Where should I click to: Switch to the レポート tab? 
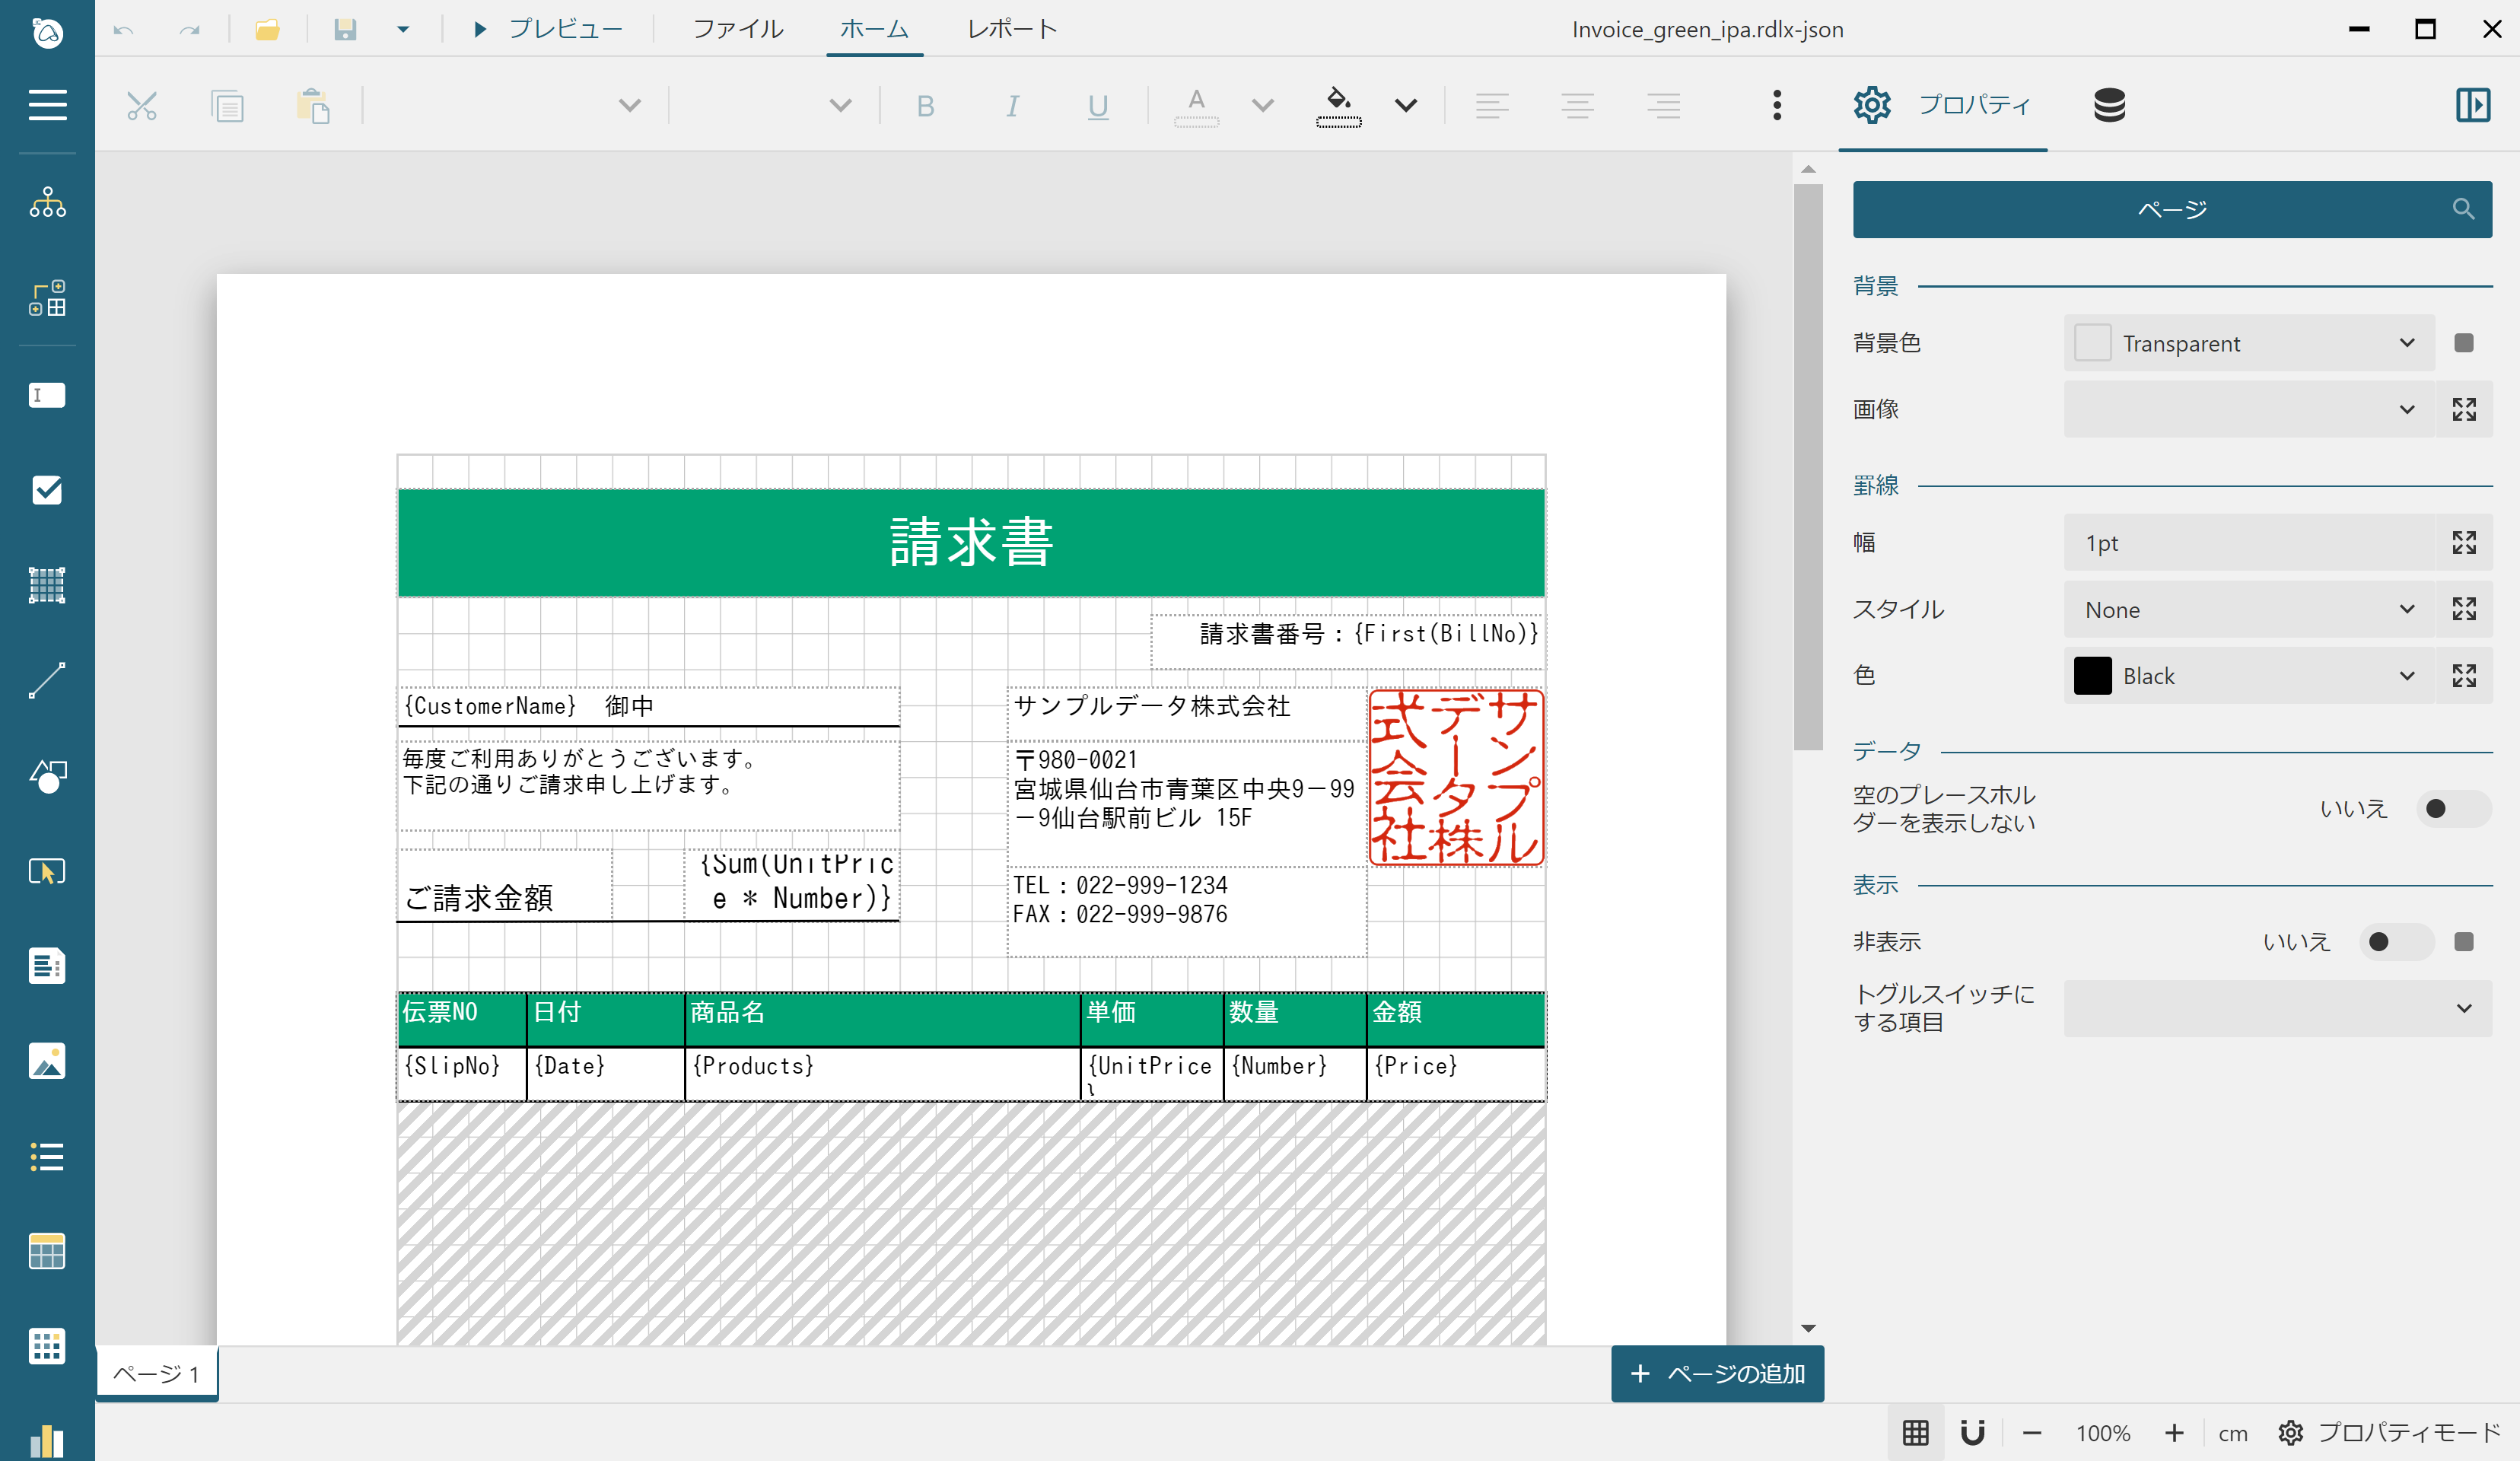click(1012, 29)
